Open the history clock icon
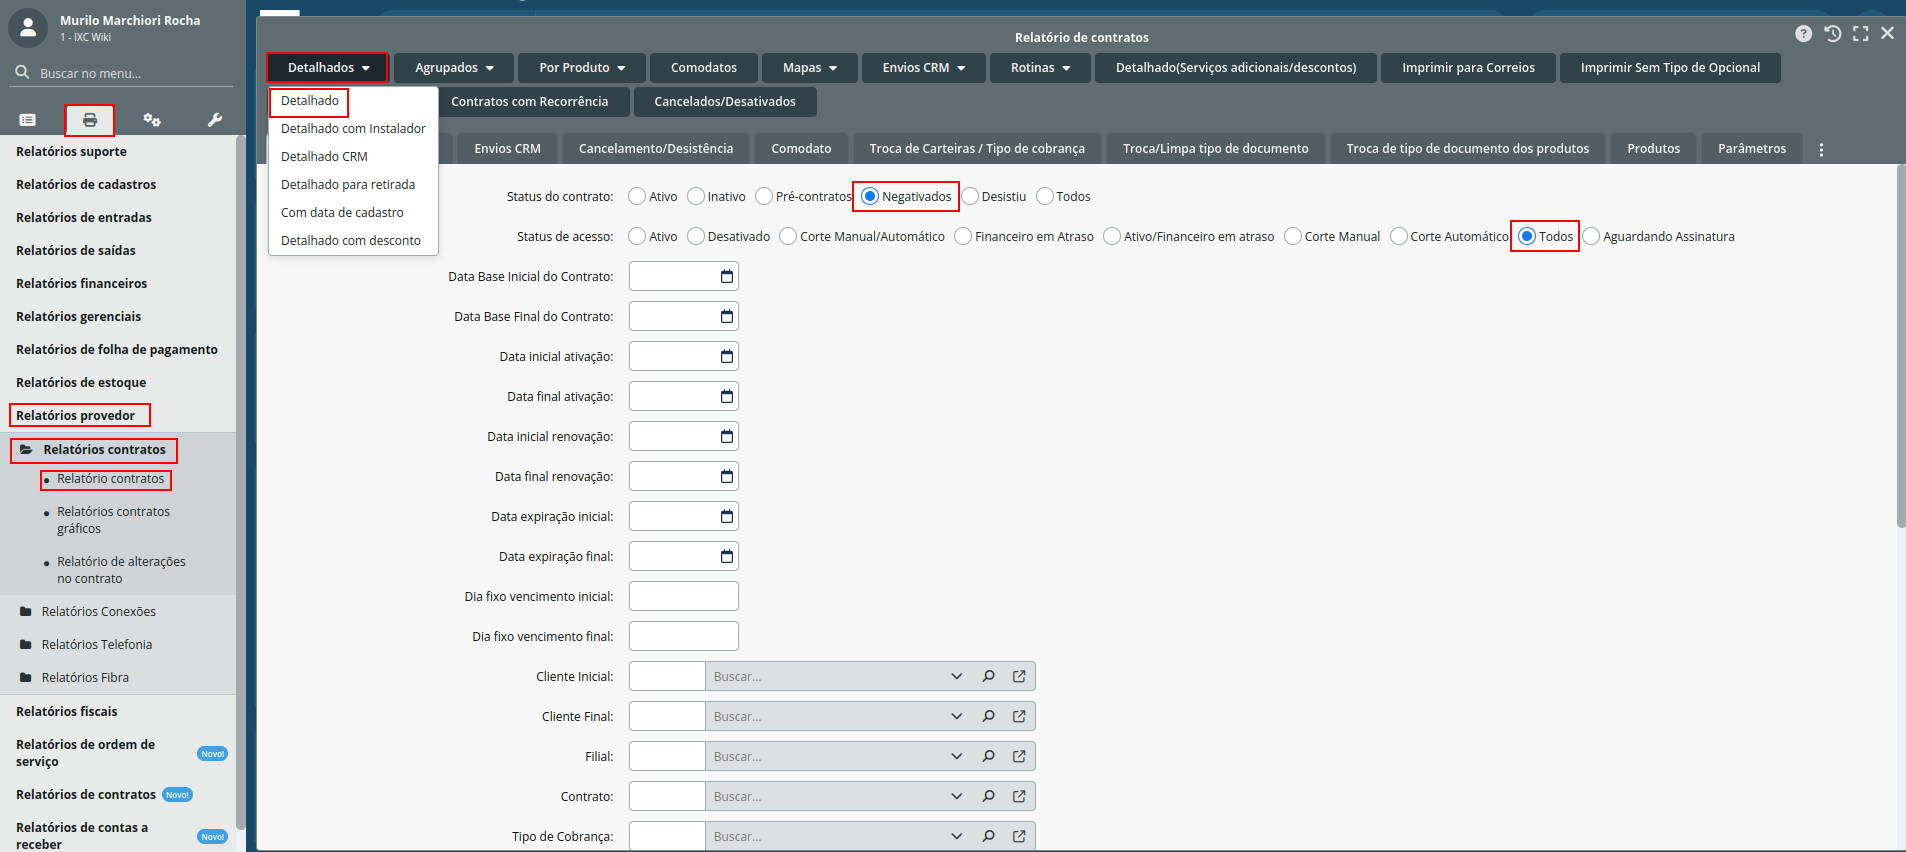Image resolution: width=1906 pixels, height=852 pixels. pyautogui.click(x=1832, y=33)
